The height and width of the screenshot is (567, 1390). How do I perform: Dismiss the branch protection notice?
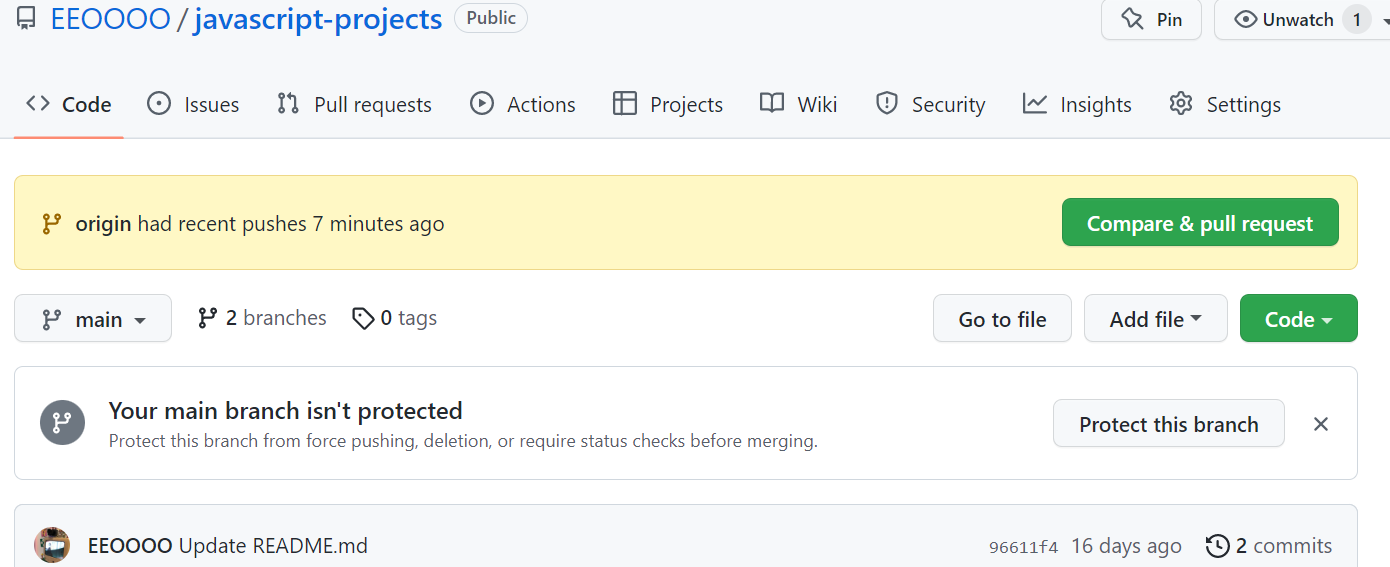click(1321, 424)
